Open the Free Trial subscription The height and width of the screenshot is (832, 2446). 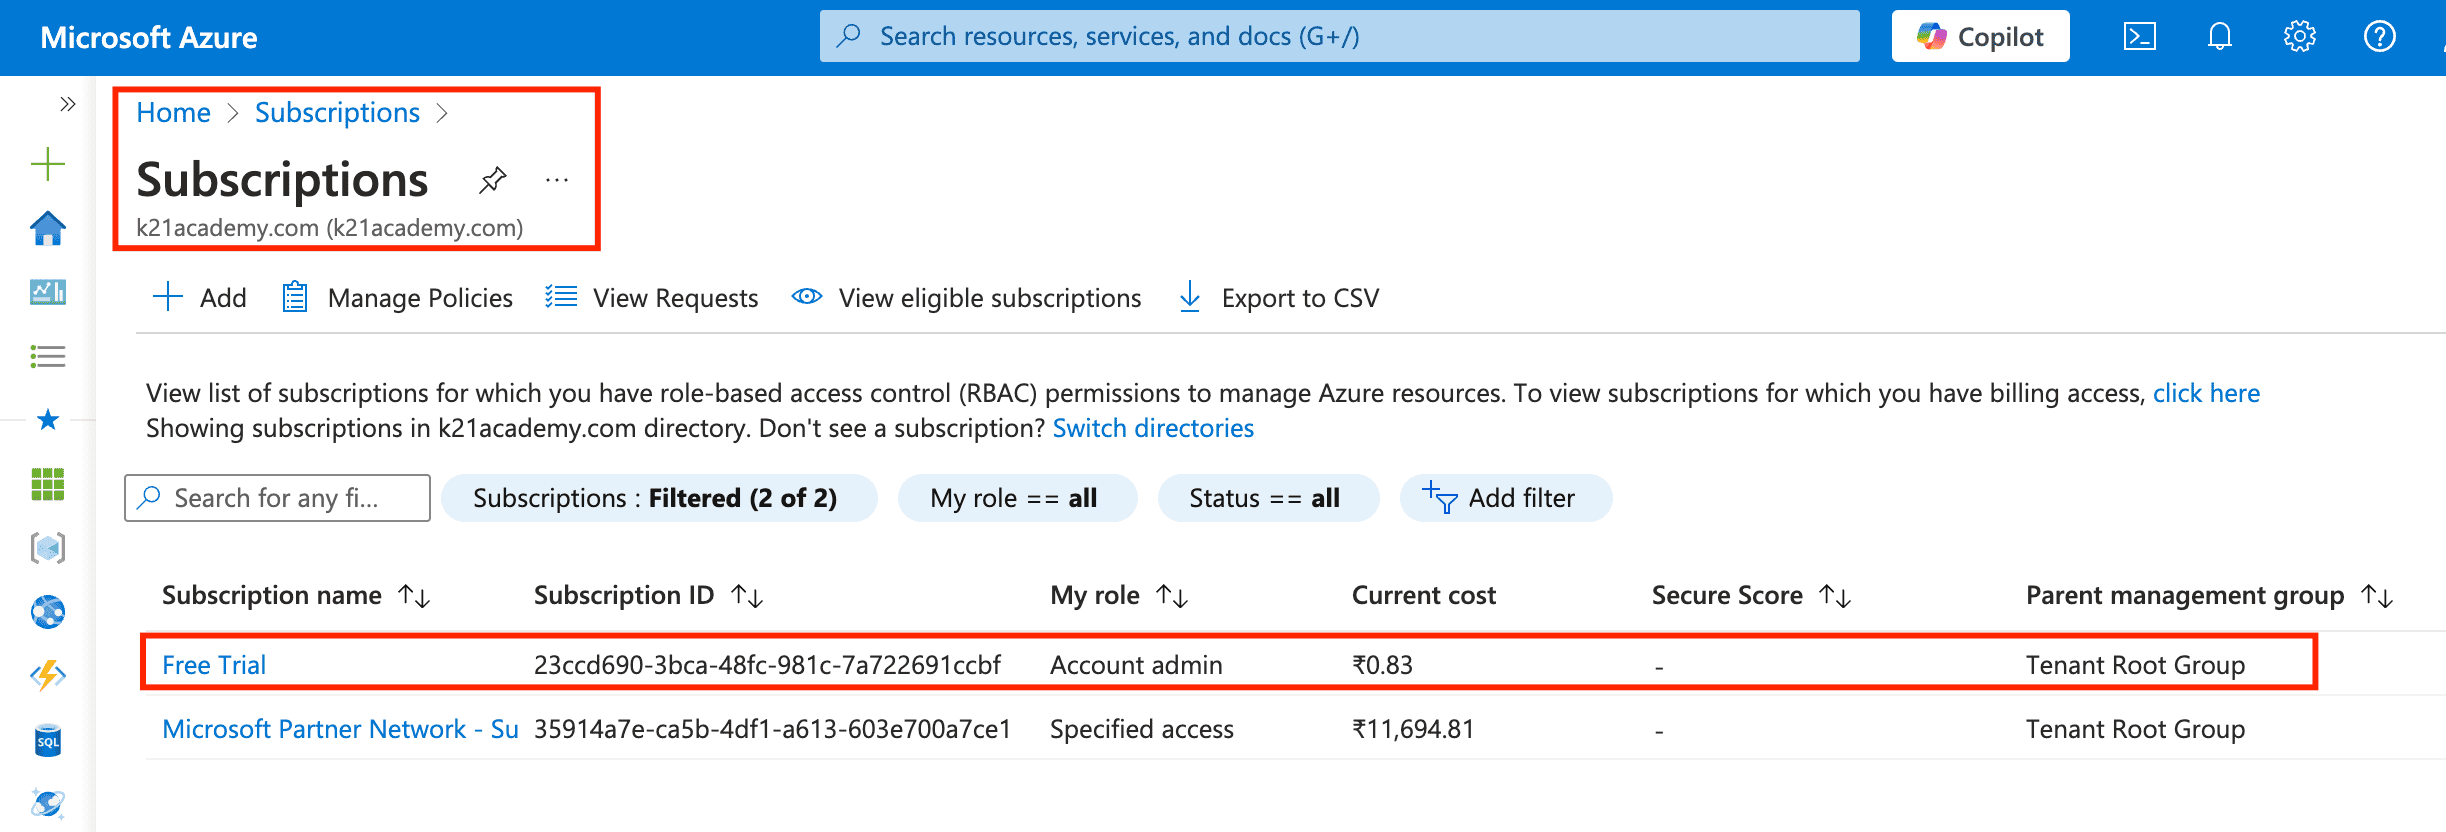214,665
